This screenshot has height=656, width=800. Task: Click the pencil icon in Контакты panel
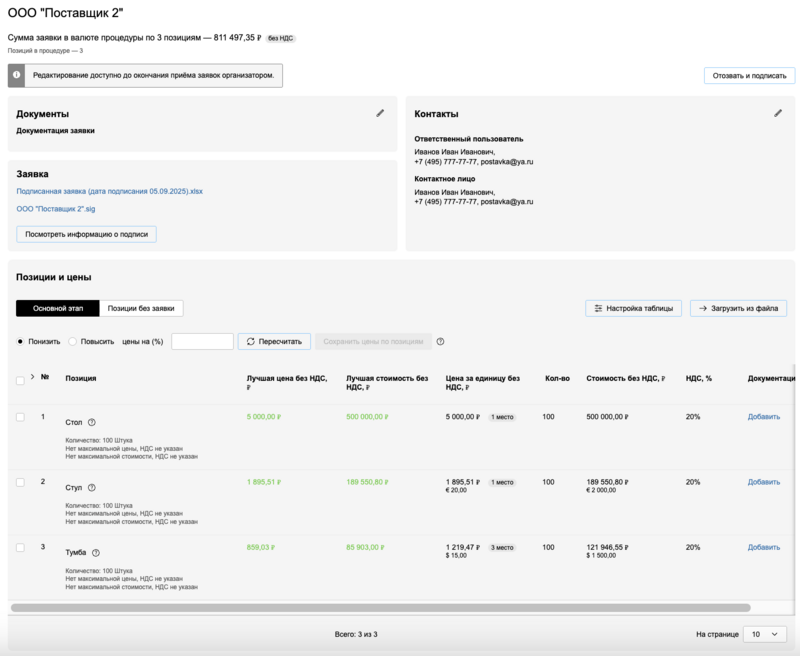click(x=778, y=114)
